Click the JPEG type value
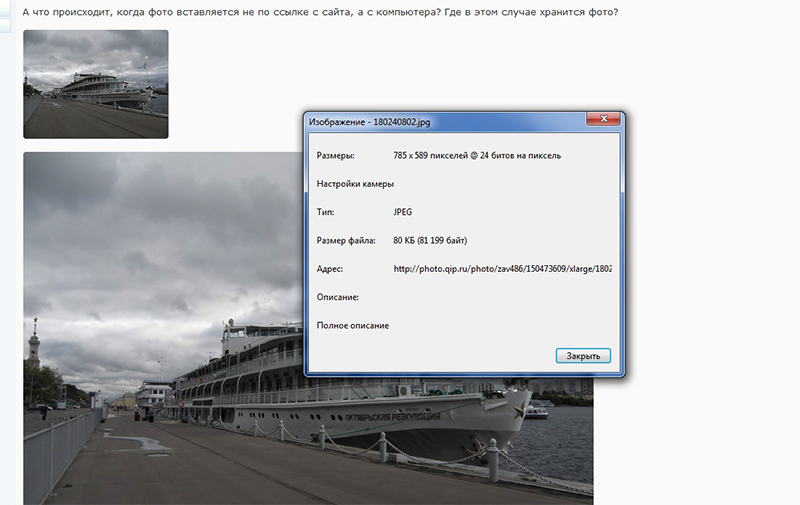Viewport: 800px width, 505px height. (403, 212)
